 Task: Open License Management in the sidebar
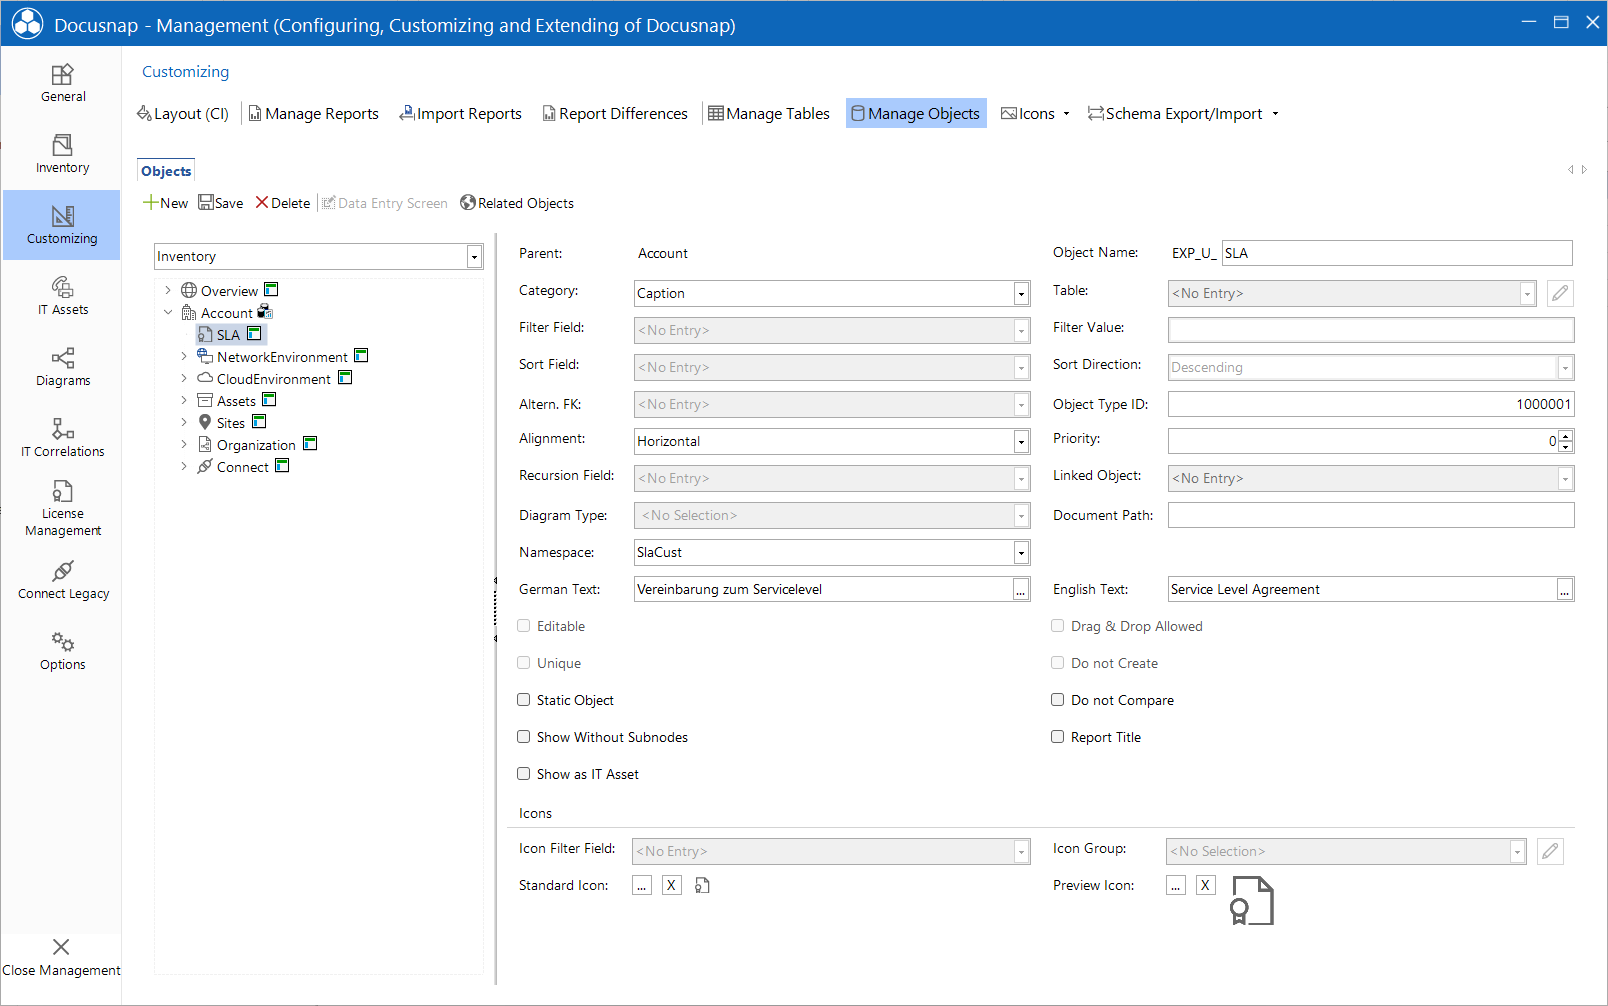[62, 509]
